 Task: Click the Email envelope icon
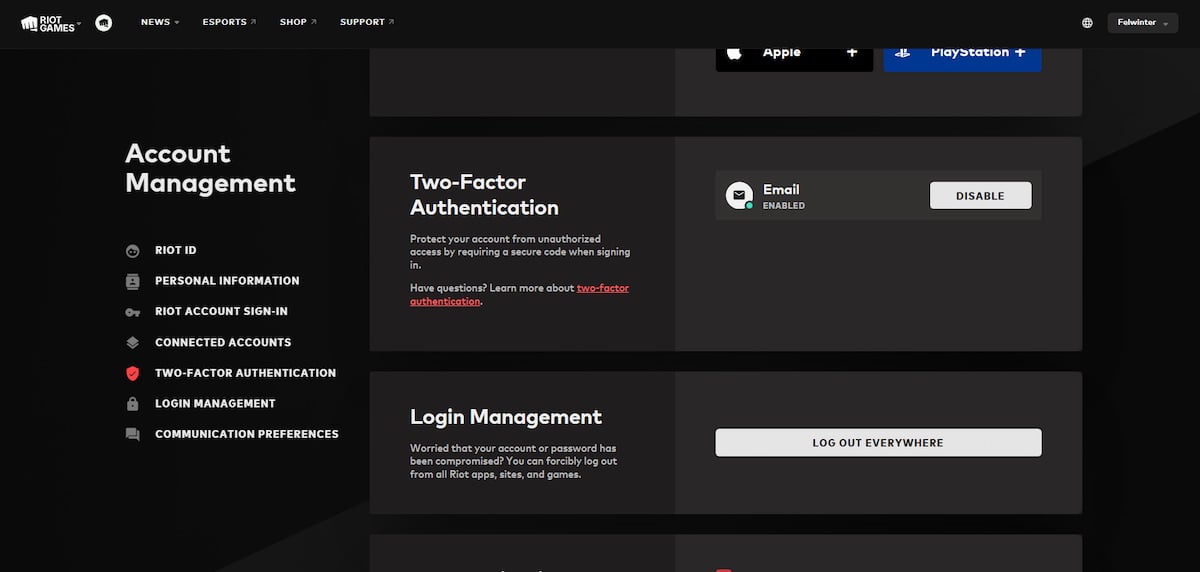[739, 196]
